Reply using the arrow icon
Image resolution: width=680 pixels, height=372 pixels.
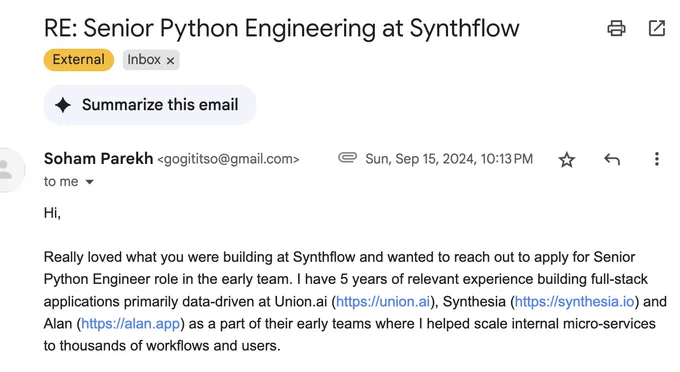click(x=611, y=159)
